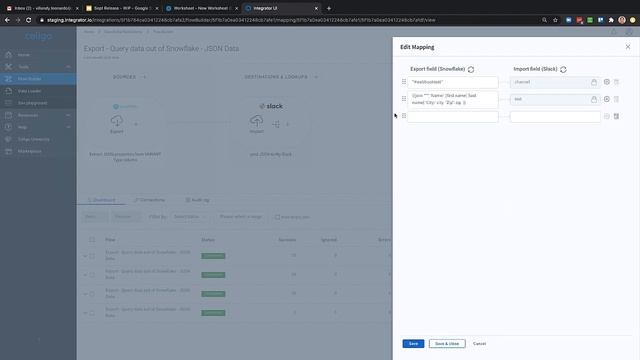Screen dimensions: 640x360
Task: Click the Snowflake Export cloud icon
Action: 117,121
